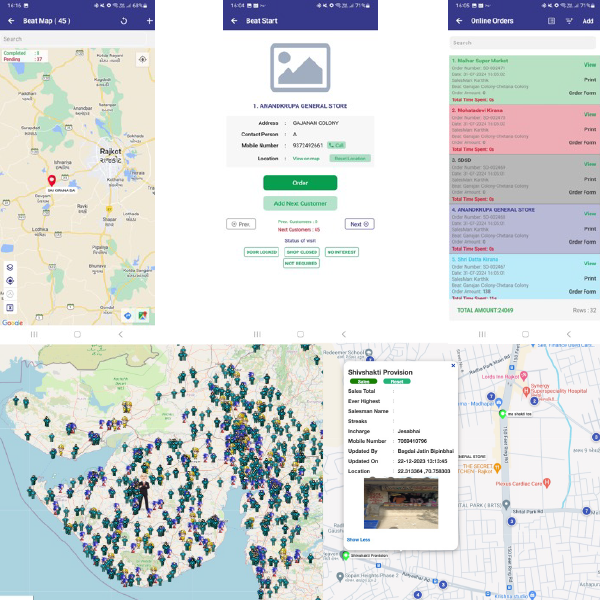Viewport: 600px width, 600px height.
Task: Click the Add Next Customer button
Action: (x=300, y=203)
